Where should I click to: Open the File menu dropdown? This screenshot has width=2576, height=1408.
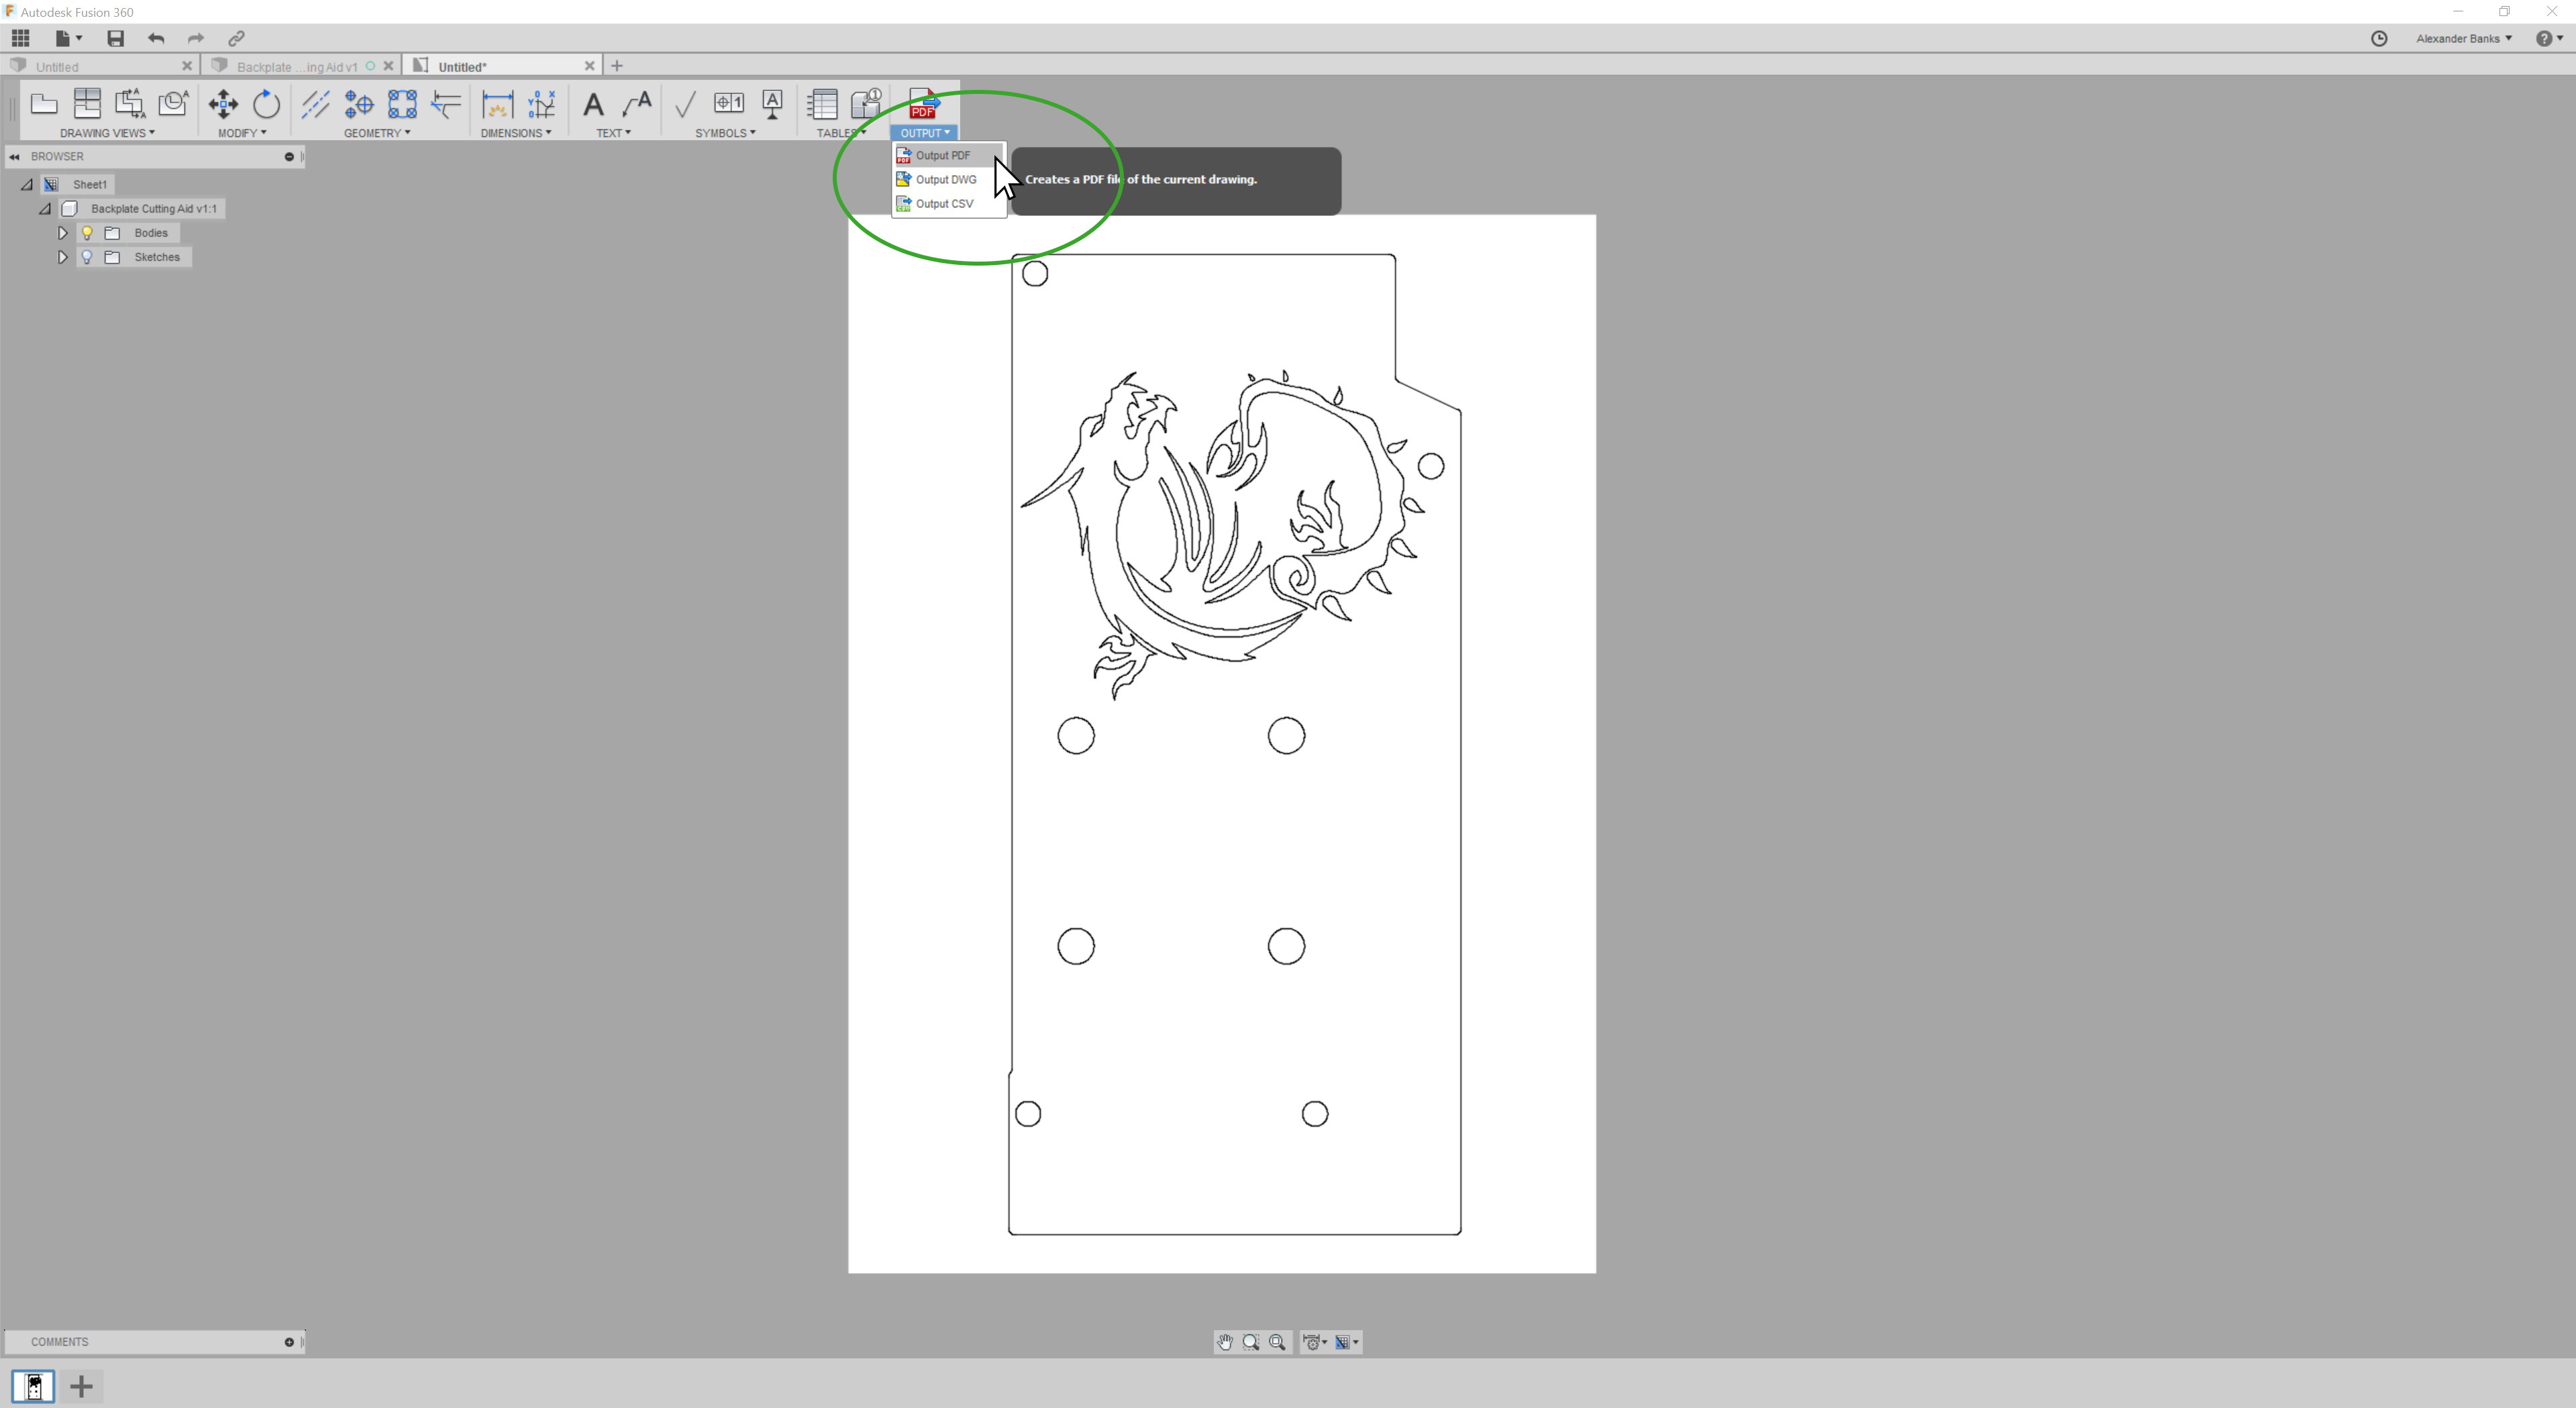[x=68, y=38]
